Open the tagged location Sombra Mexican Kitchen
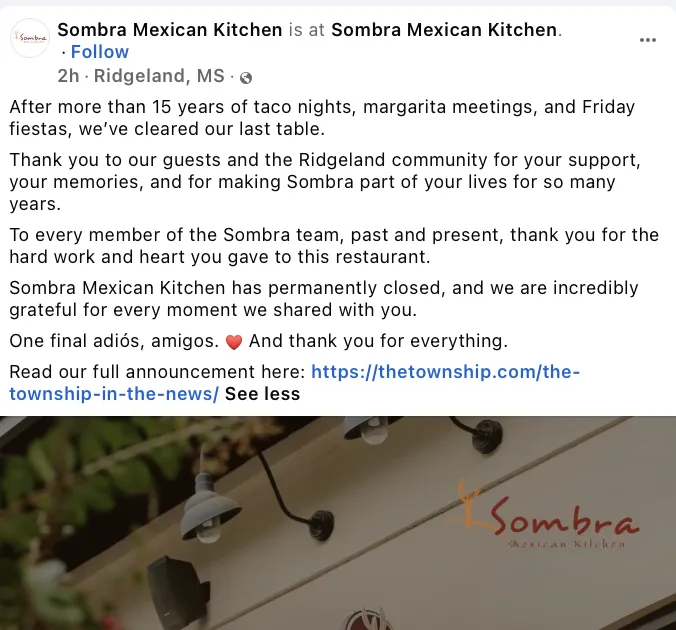The height and width of the screenshot is (630, 676). [x=444, y=30]
